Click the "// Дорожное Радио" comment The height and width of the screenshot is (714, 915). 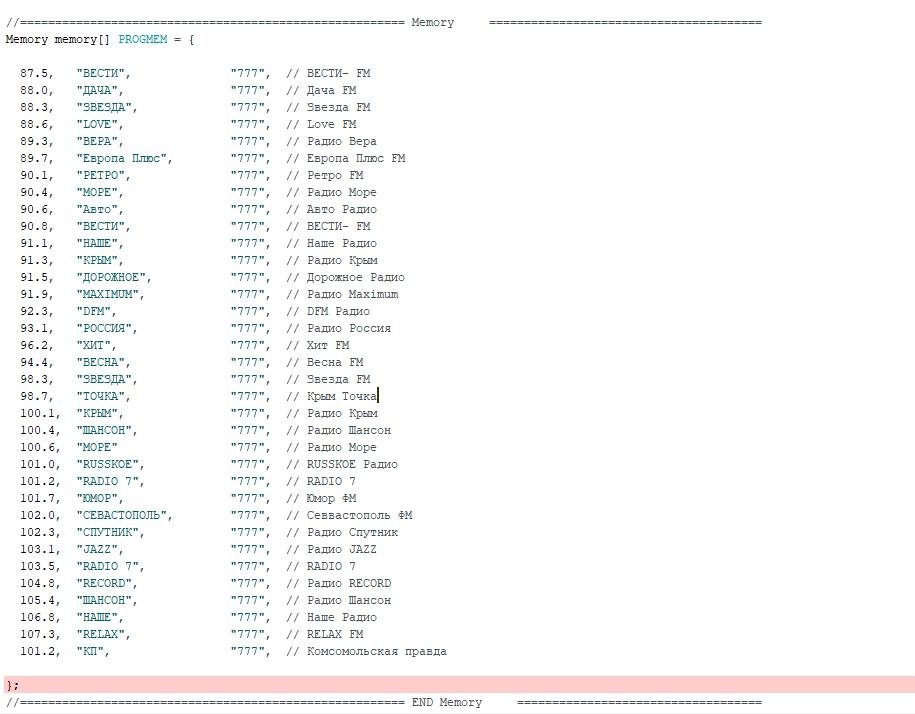(x=345, y=277)
